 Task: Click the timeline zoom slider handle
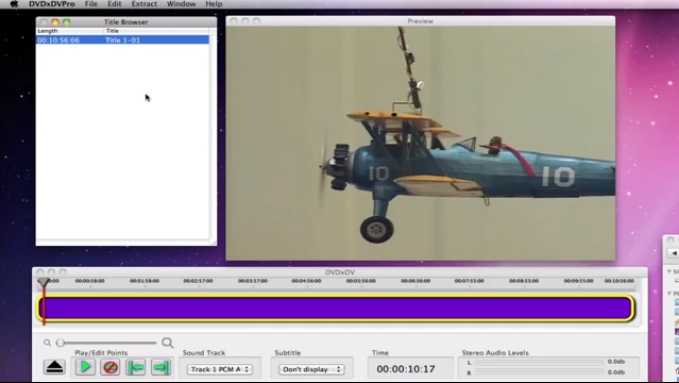point(60,343)
